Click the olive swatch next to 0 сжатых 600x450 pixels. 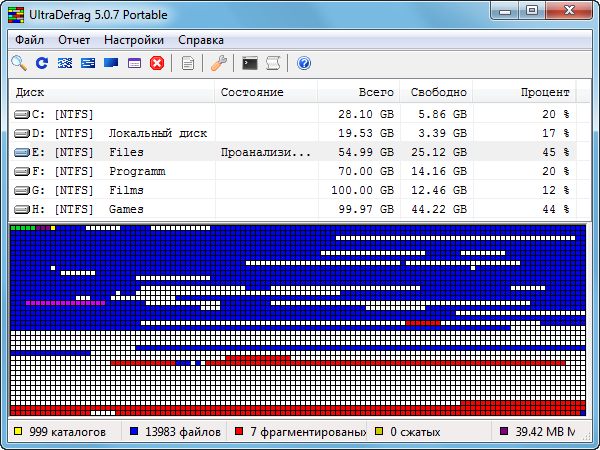[x=379, y=432]
